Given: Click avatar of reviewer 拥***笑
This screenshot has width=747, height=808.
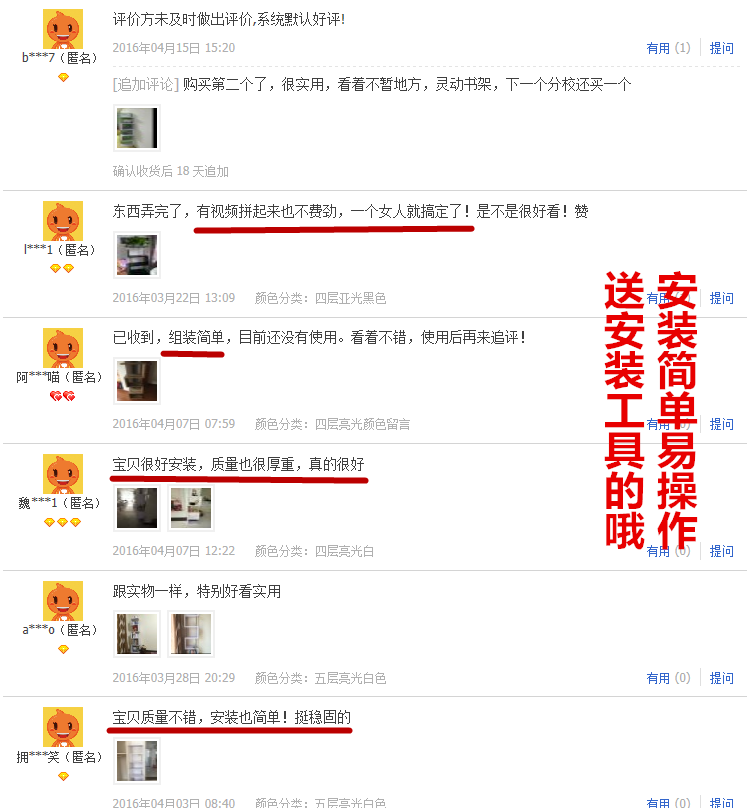Looking at the screenshot, I should coord(63,727).
